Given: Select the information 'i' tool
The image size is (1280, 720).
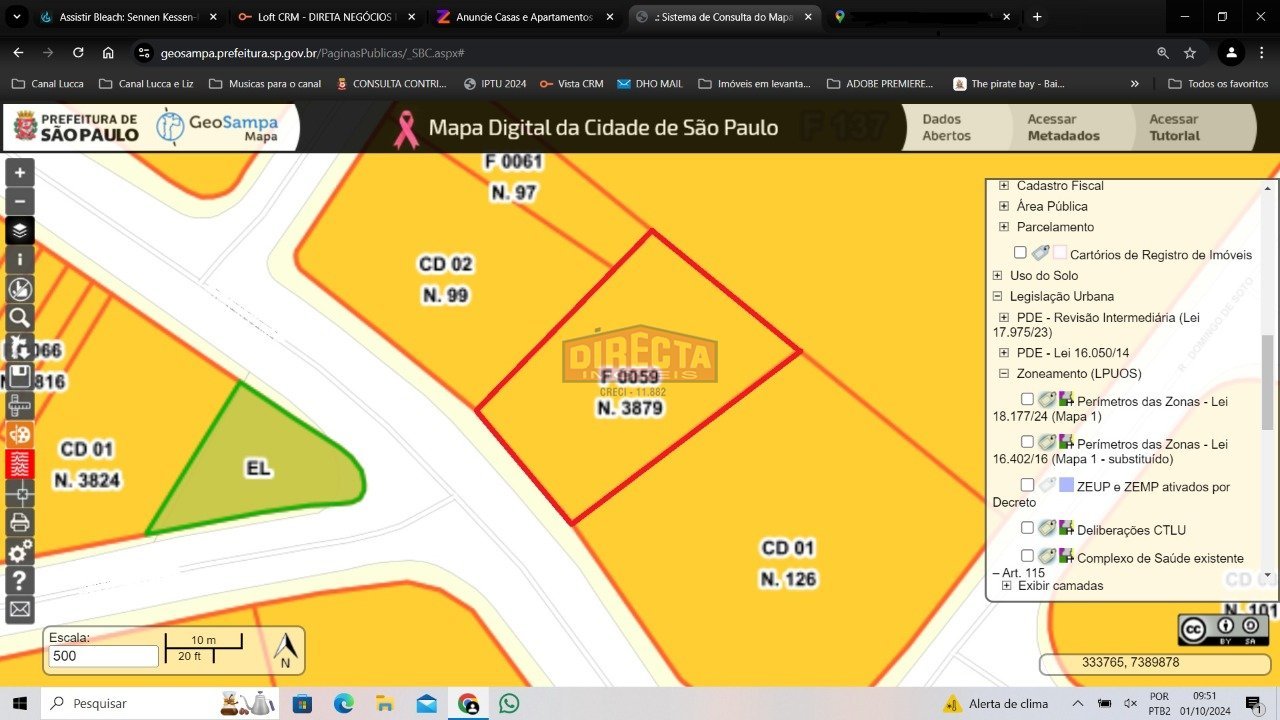Looking at the screenshot, I should point(20,260).
